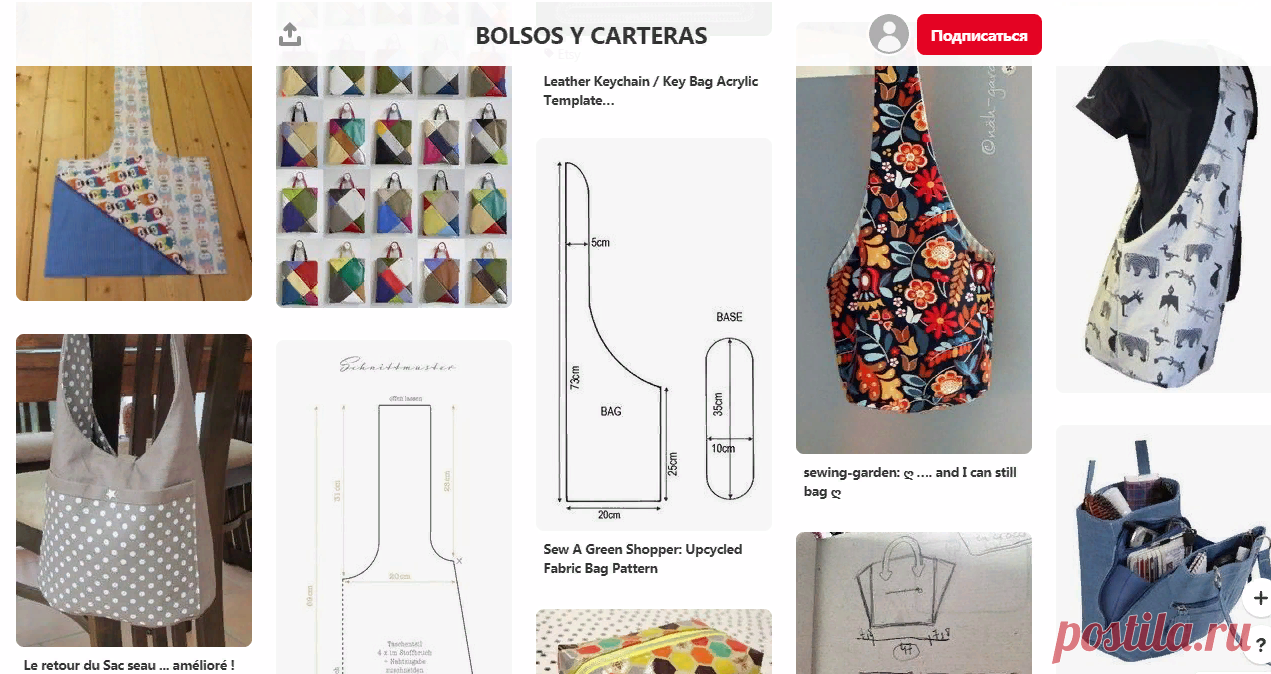1271x674 pixels.
Task: Click the share board upload icon
Action: [x=289, y=35]
